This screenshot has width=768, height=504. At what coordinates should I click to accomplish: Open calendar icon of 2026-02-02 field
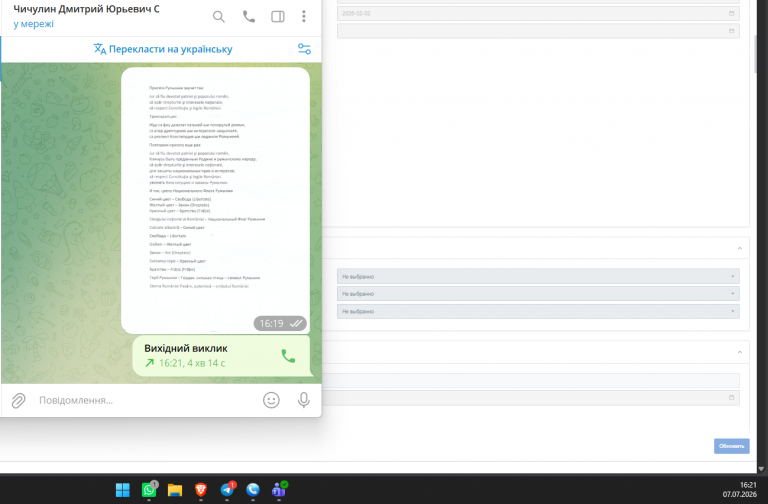(731, 13)
